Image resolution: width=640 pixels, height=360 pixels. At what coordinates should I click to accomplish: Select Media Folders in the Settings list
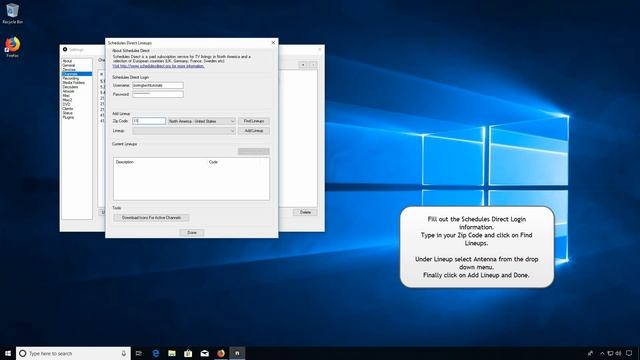[x=73, y=82]
